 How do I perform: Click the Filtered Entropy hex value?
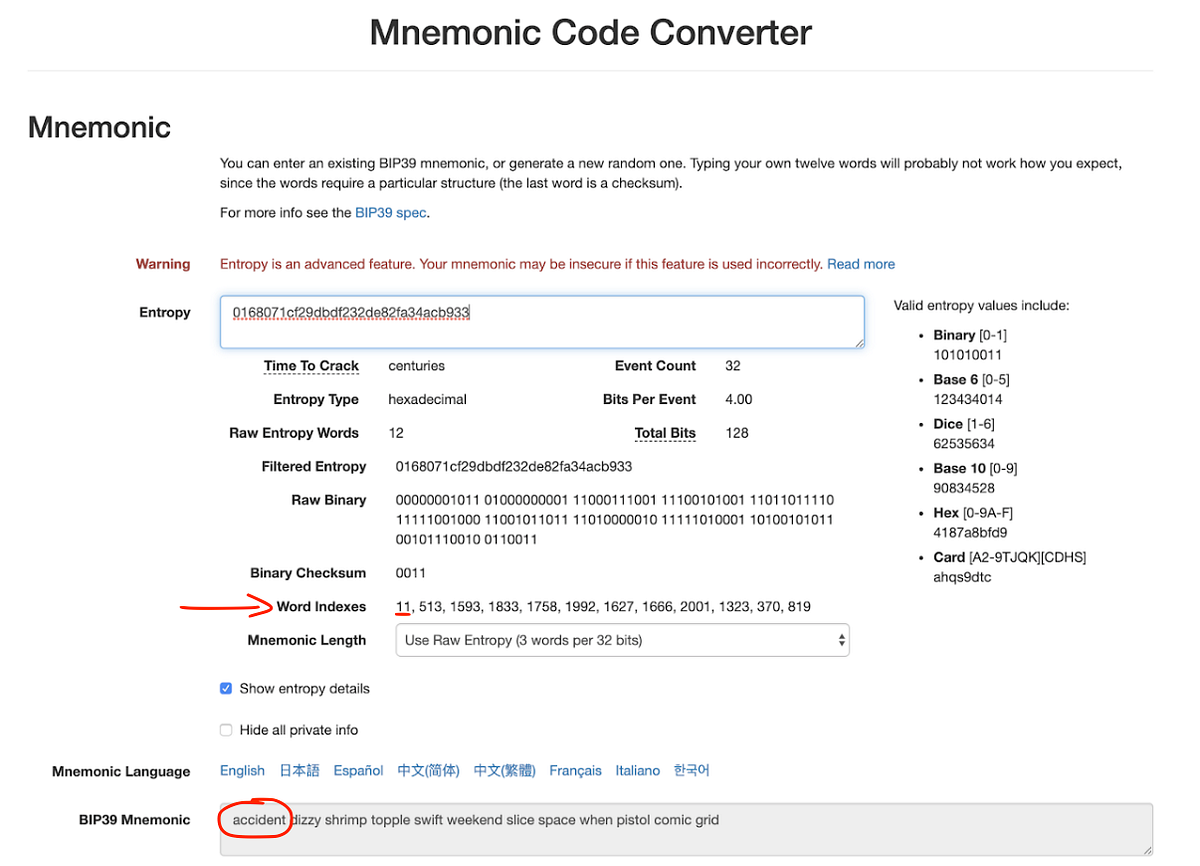click(514, 466)
